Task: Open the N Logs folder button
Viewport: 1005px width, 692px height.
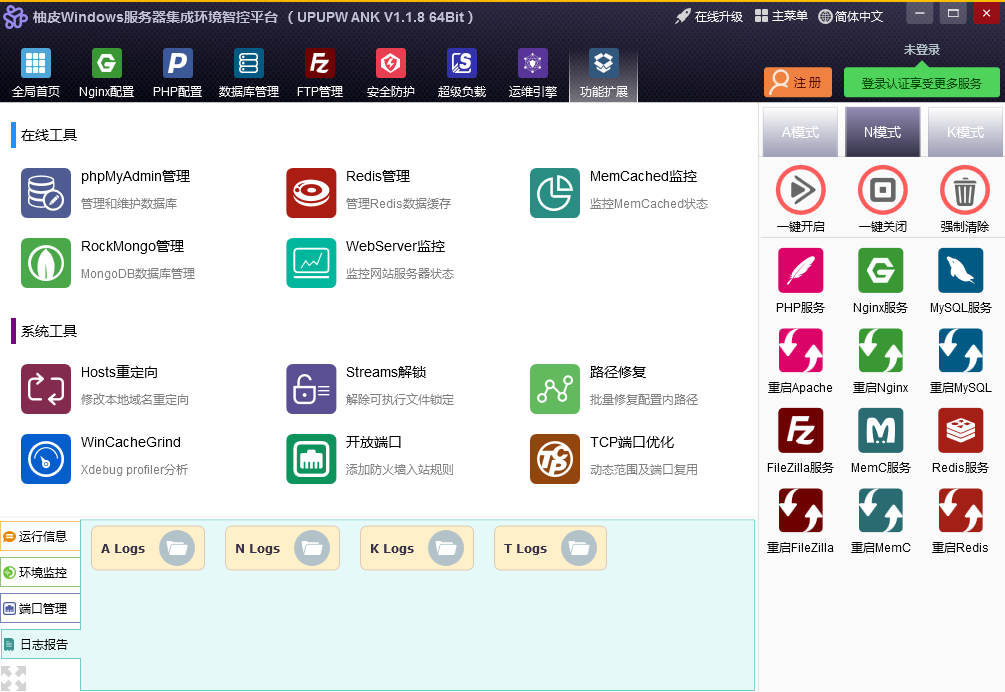Action: coord(282,548)
